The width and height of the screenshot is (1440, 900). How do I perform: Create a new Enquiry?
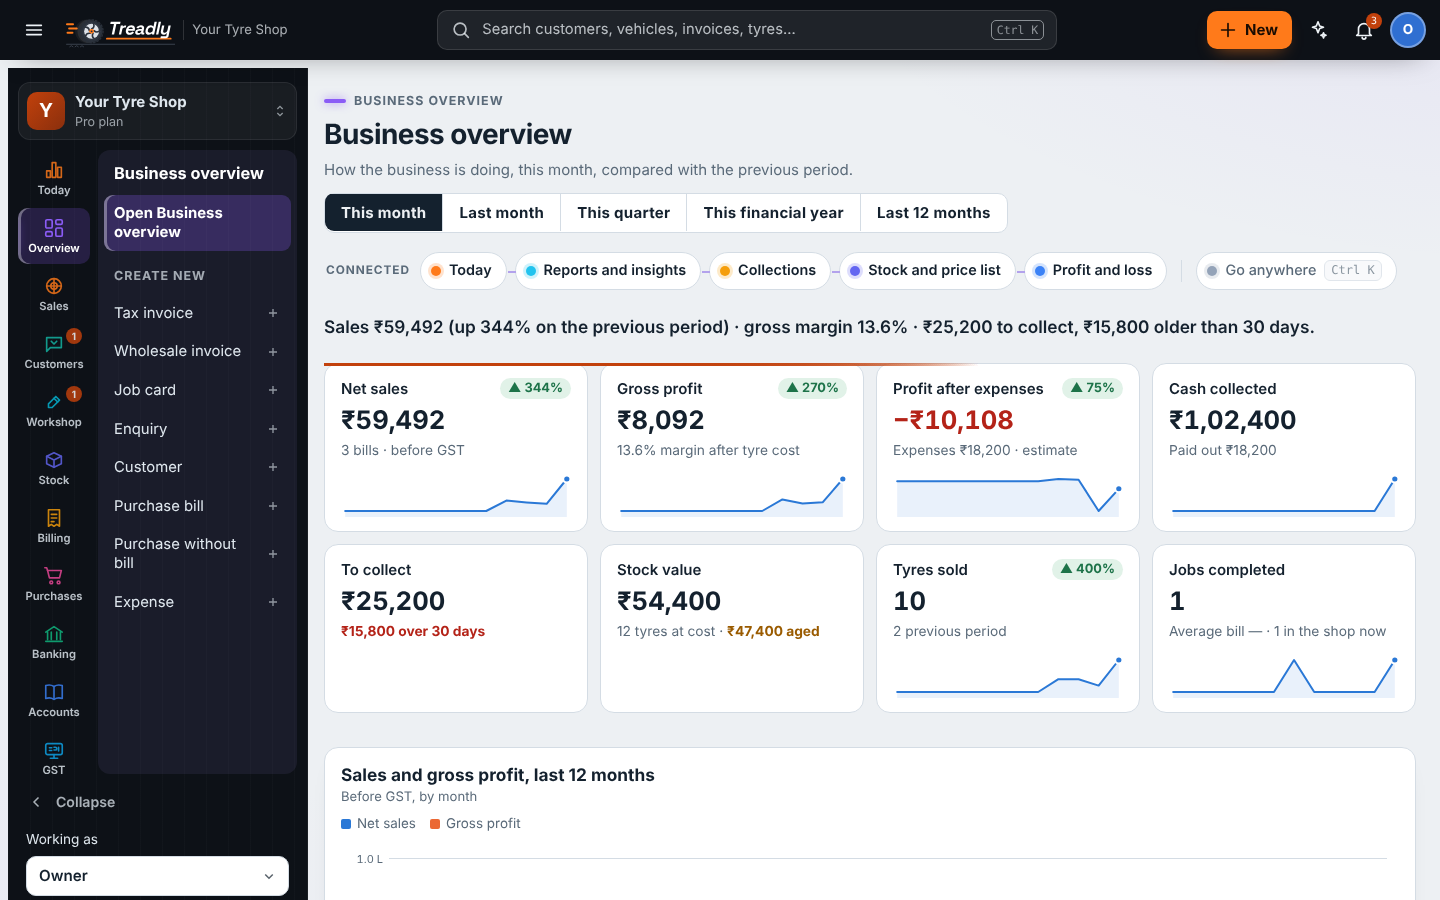tap(197, 429)
